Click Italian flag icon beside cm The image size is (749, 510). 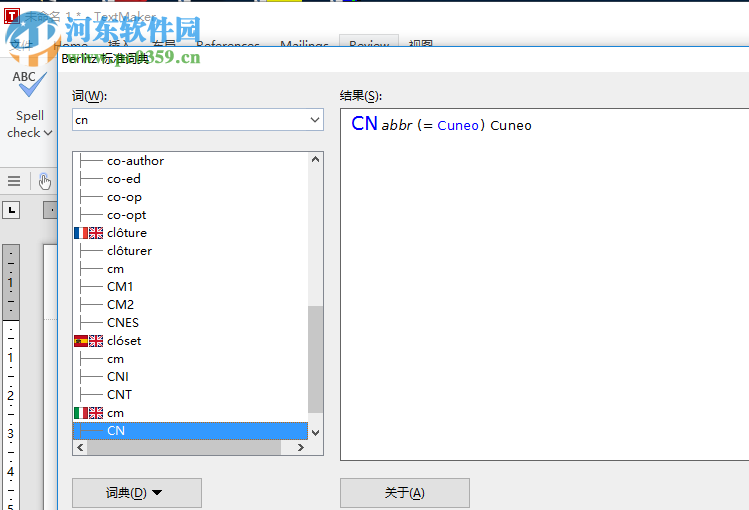(81, 413)
